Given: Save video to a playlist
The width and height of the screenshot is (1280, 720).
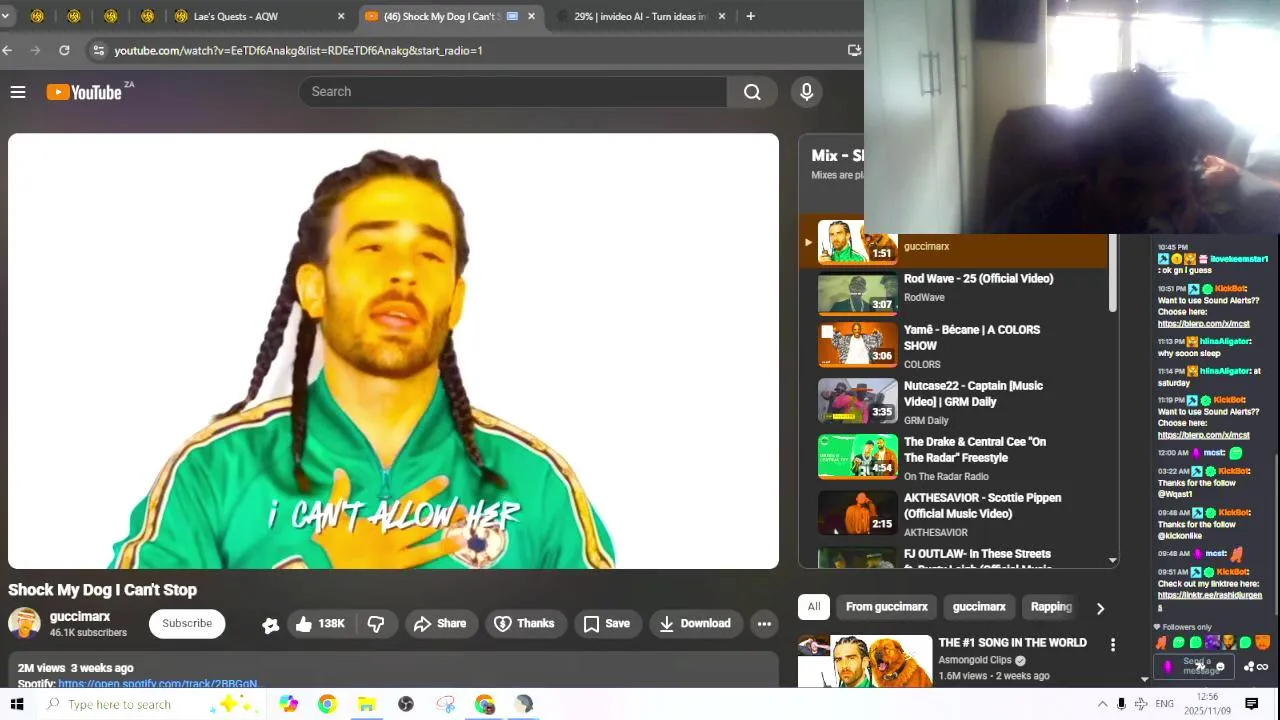Looking at the screenshot, I should (x=607, y=624).
